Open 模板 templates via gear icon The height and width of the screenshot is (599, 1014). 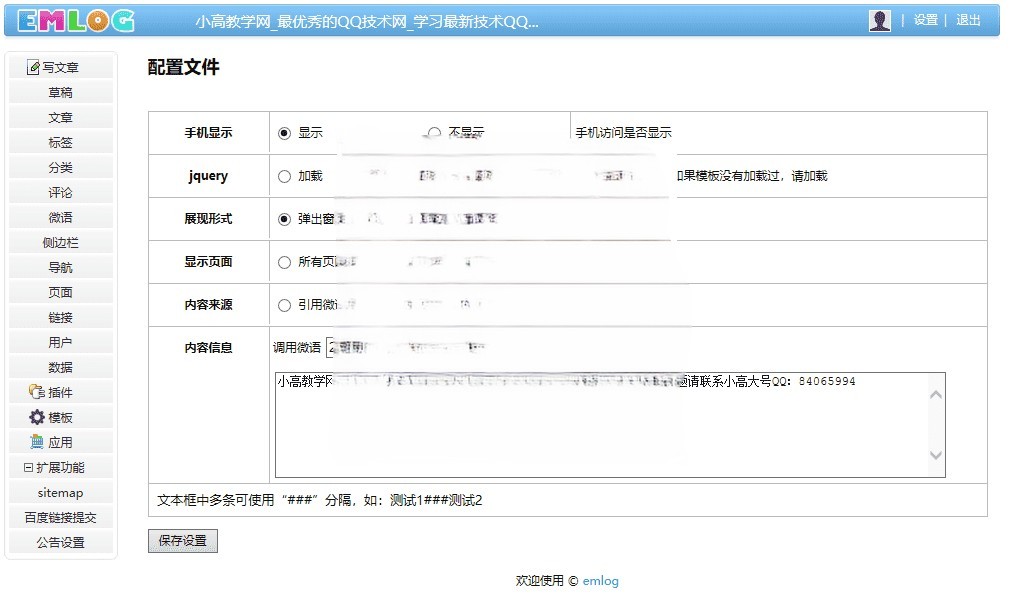point(37,417)
